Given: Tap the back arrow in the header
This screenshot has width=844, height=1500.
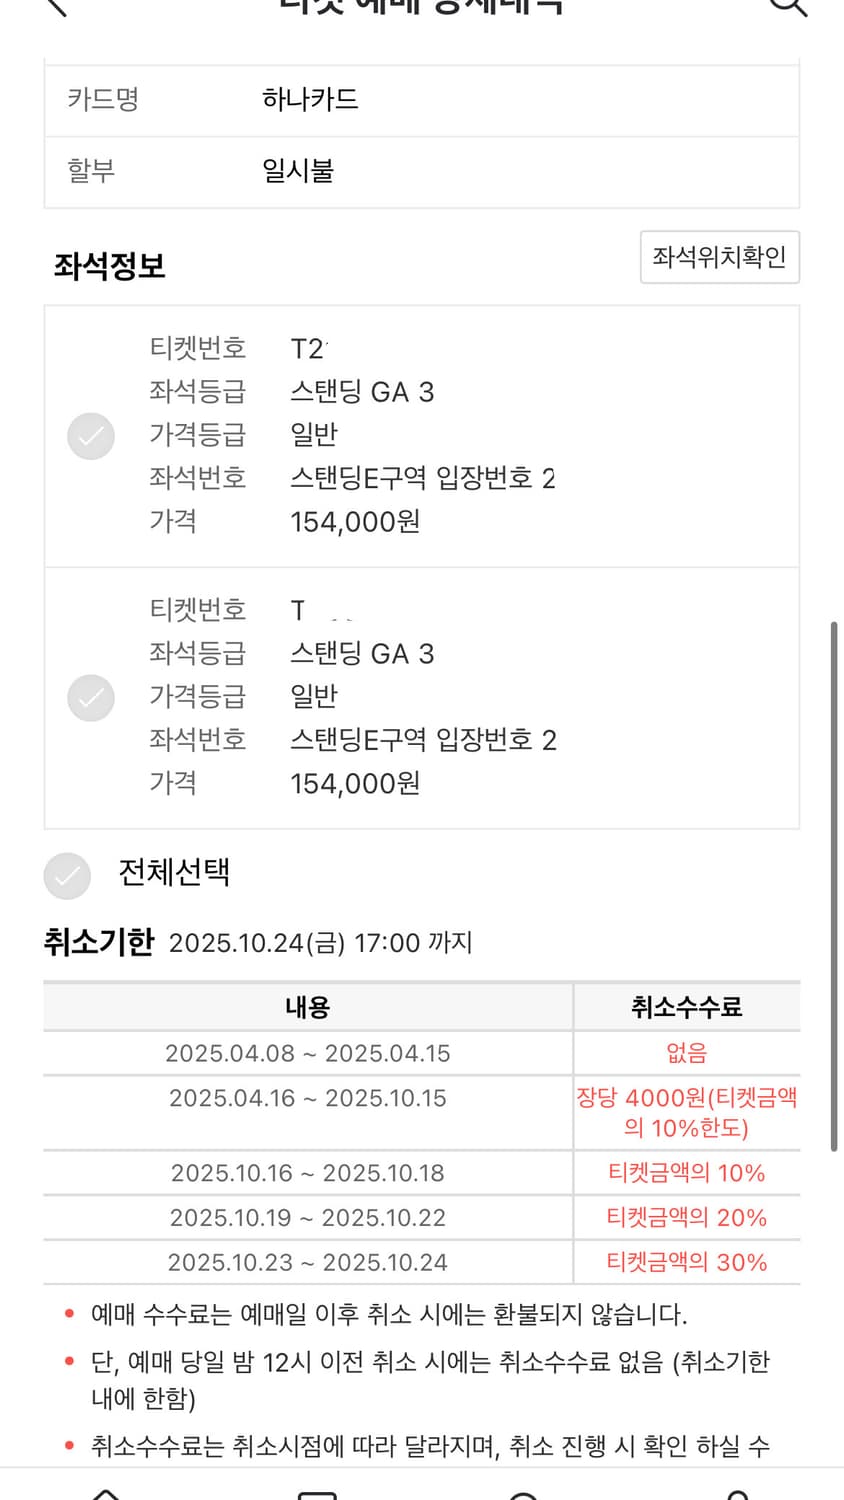Looking at the screenshot, I should point(56,6).
